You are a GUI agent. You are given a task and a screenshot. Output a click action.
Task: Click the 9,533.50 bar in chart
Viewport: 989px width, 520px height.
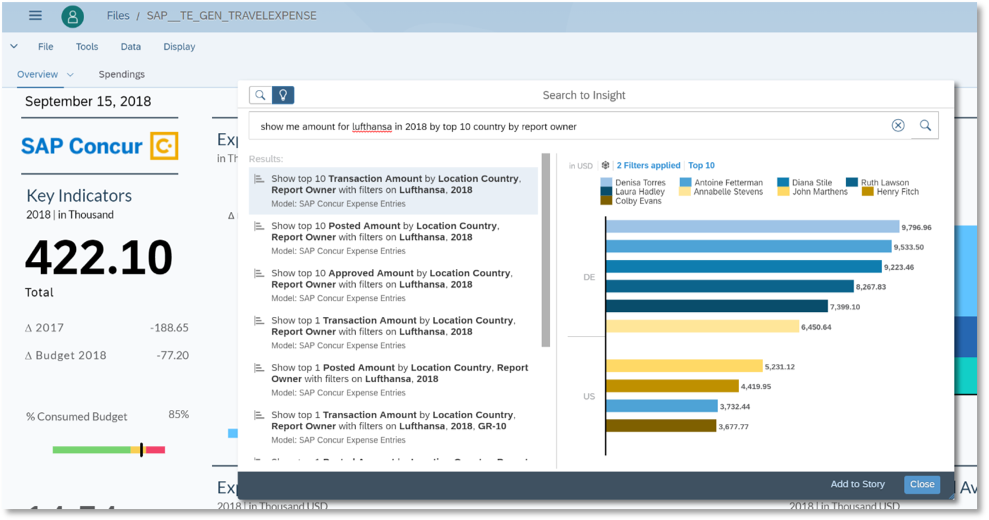749,247
